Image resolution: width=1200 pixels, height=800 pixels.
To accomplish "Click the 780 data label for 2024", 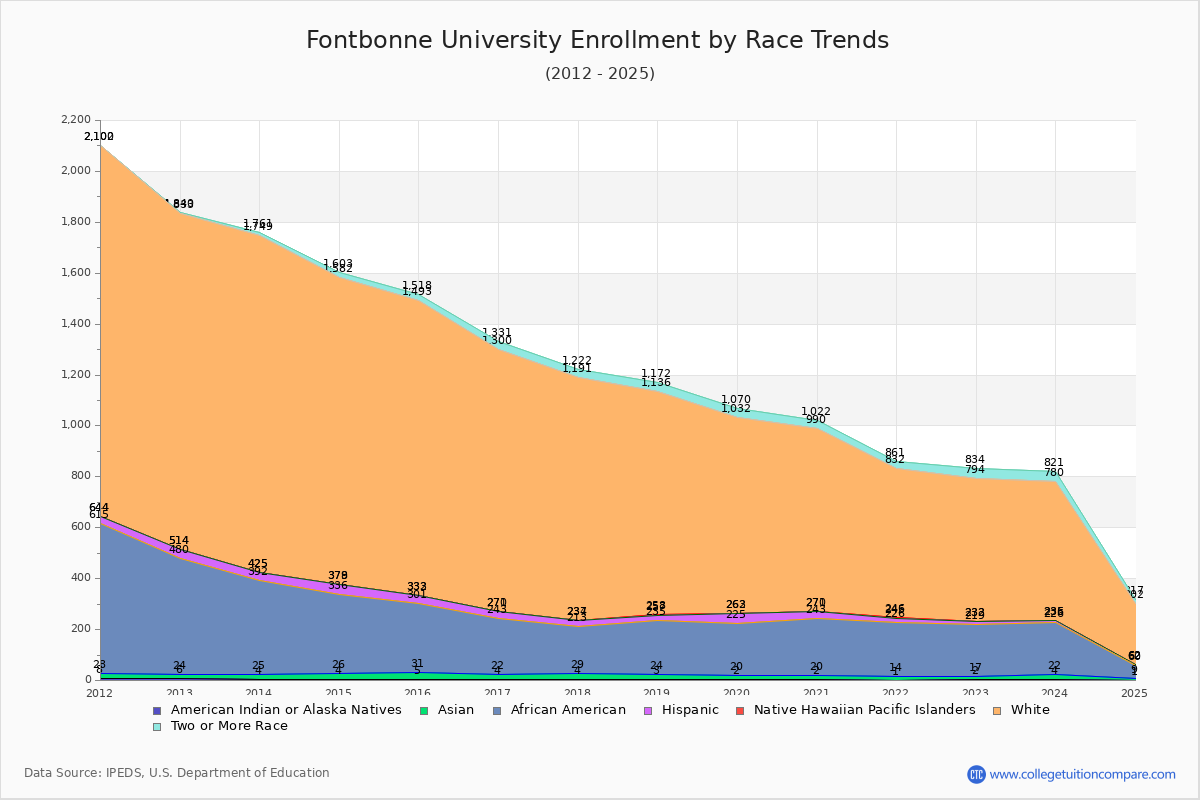I will (1054, 472).
